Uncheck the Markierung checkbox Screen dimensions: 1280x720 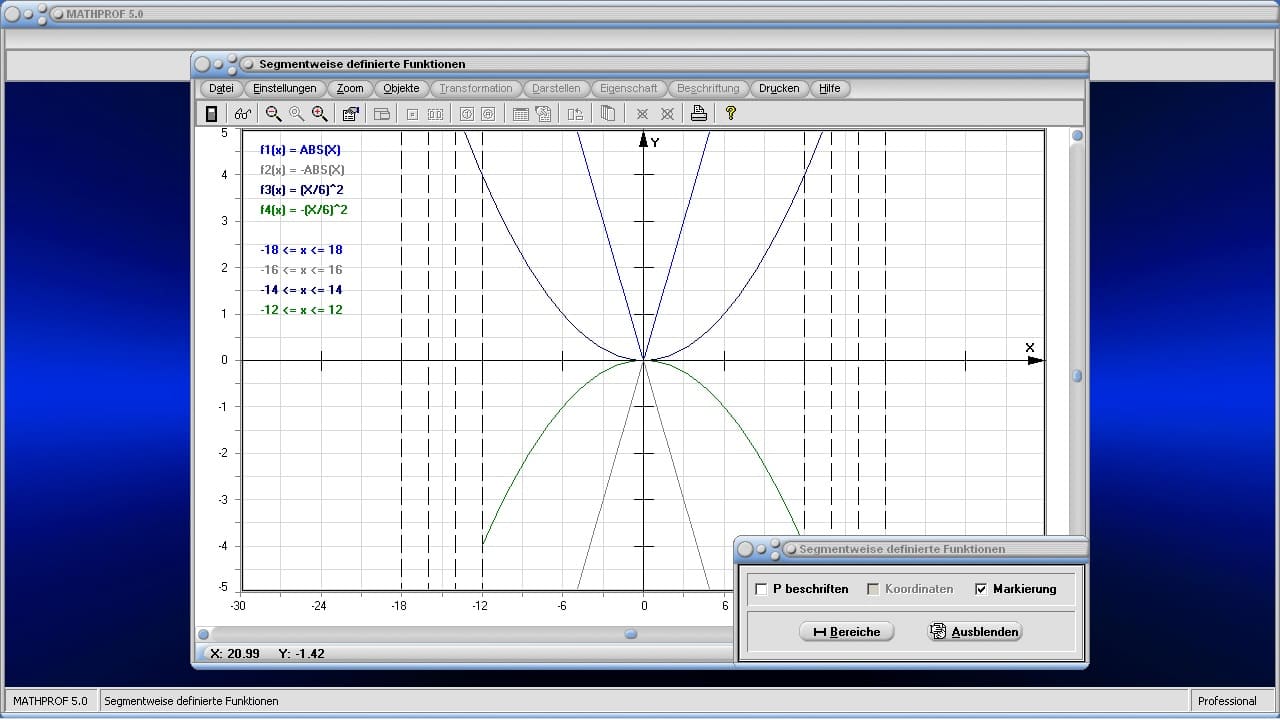click(981, 589)
